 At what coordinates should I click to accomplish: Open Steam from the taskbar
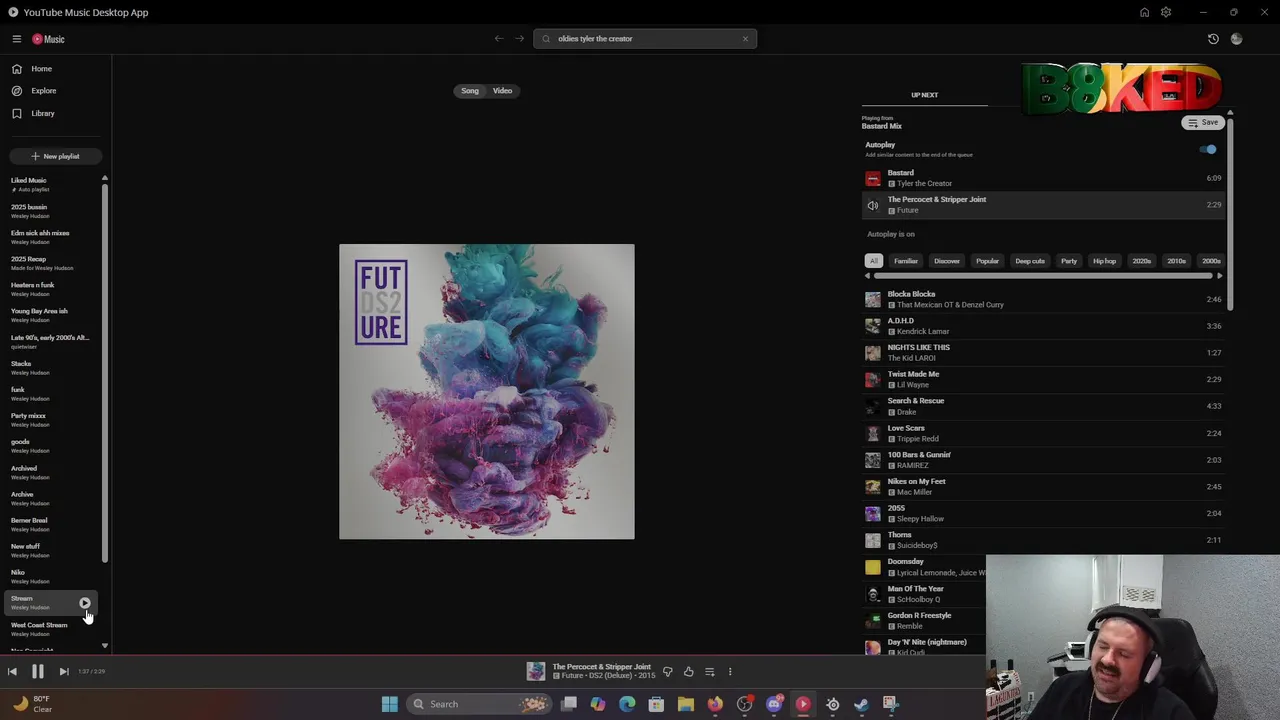(x=861, y=704)
